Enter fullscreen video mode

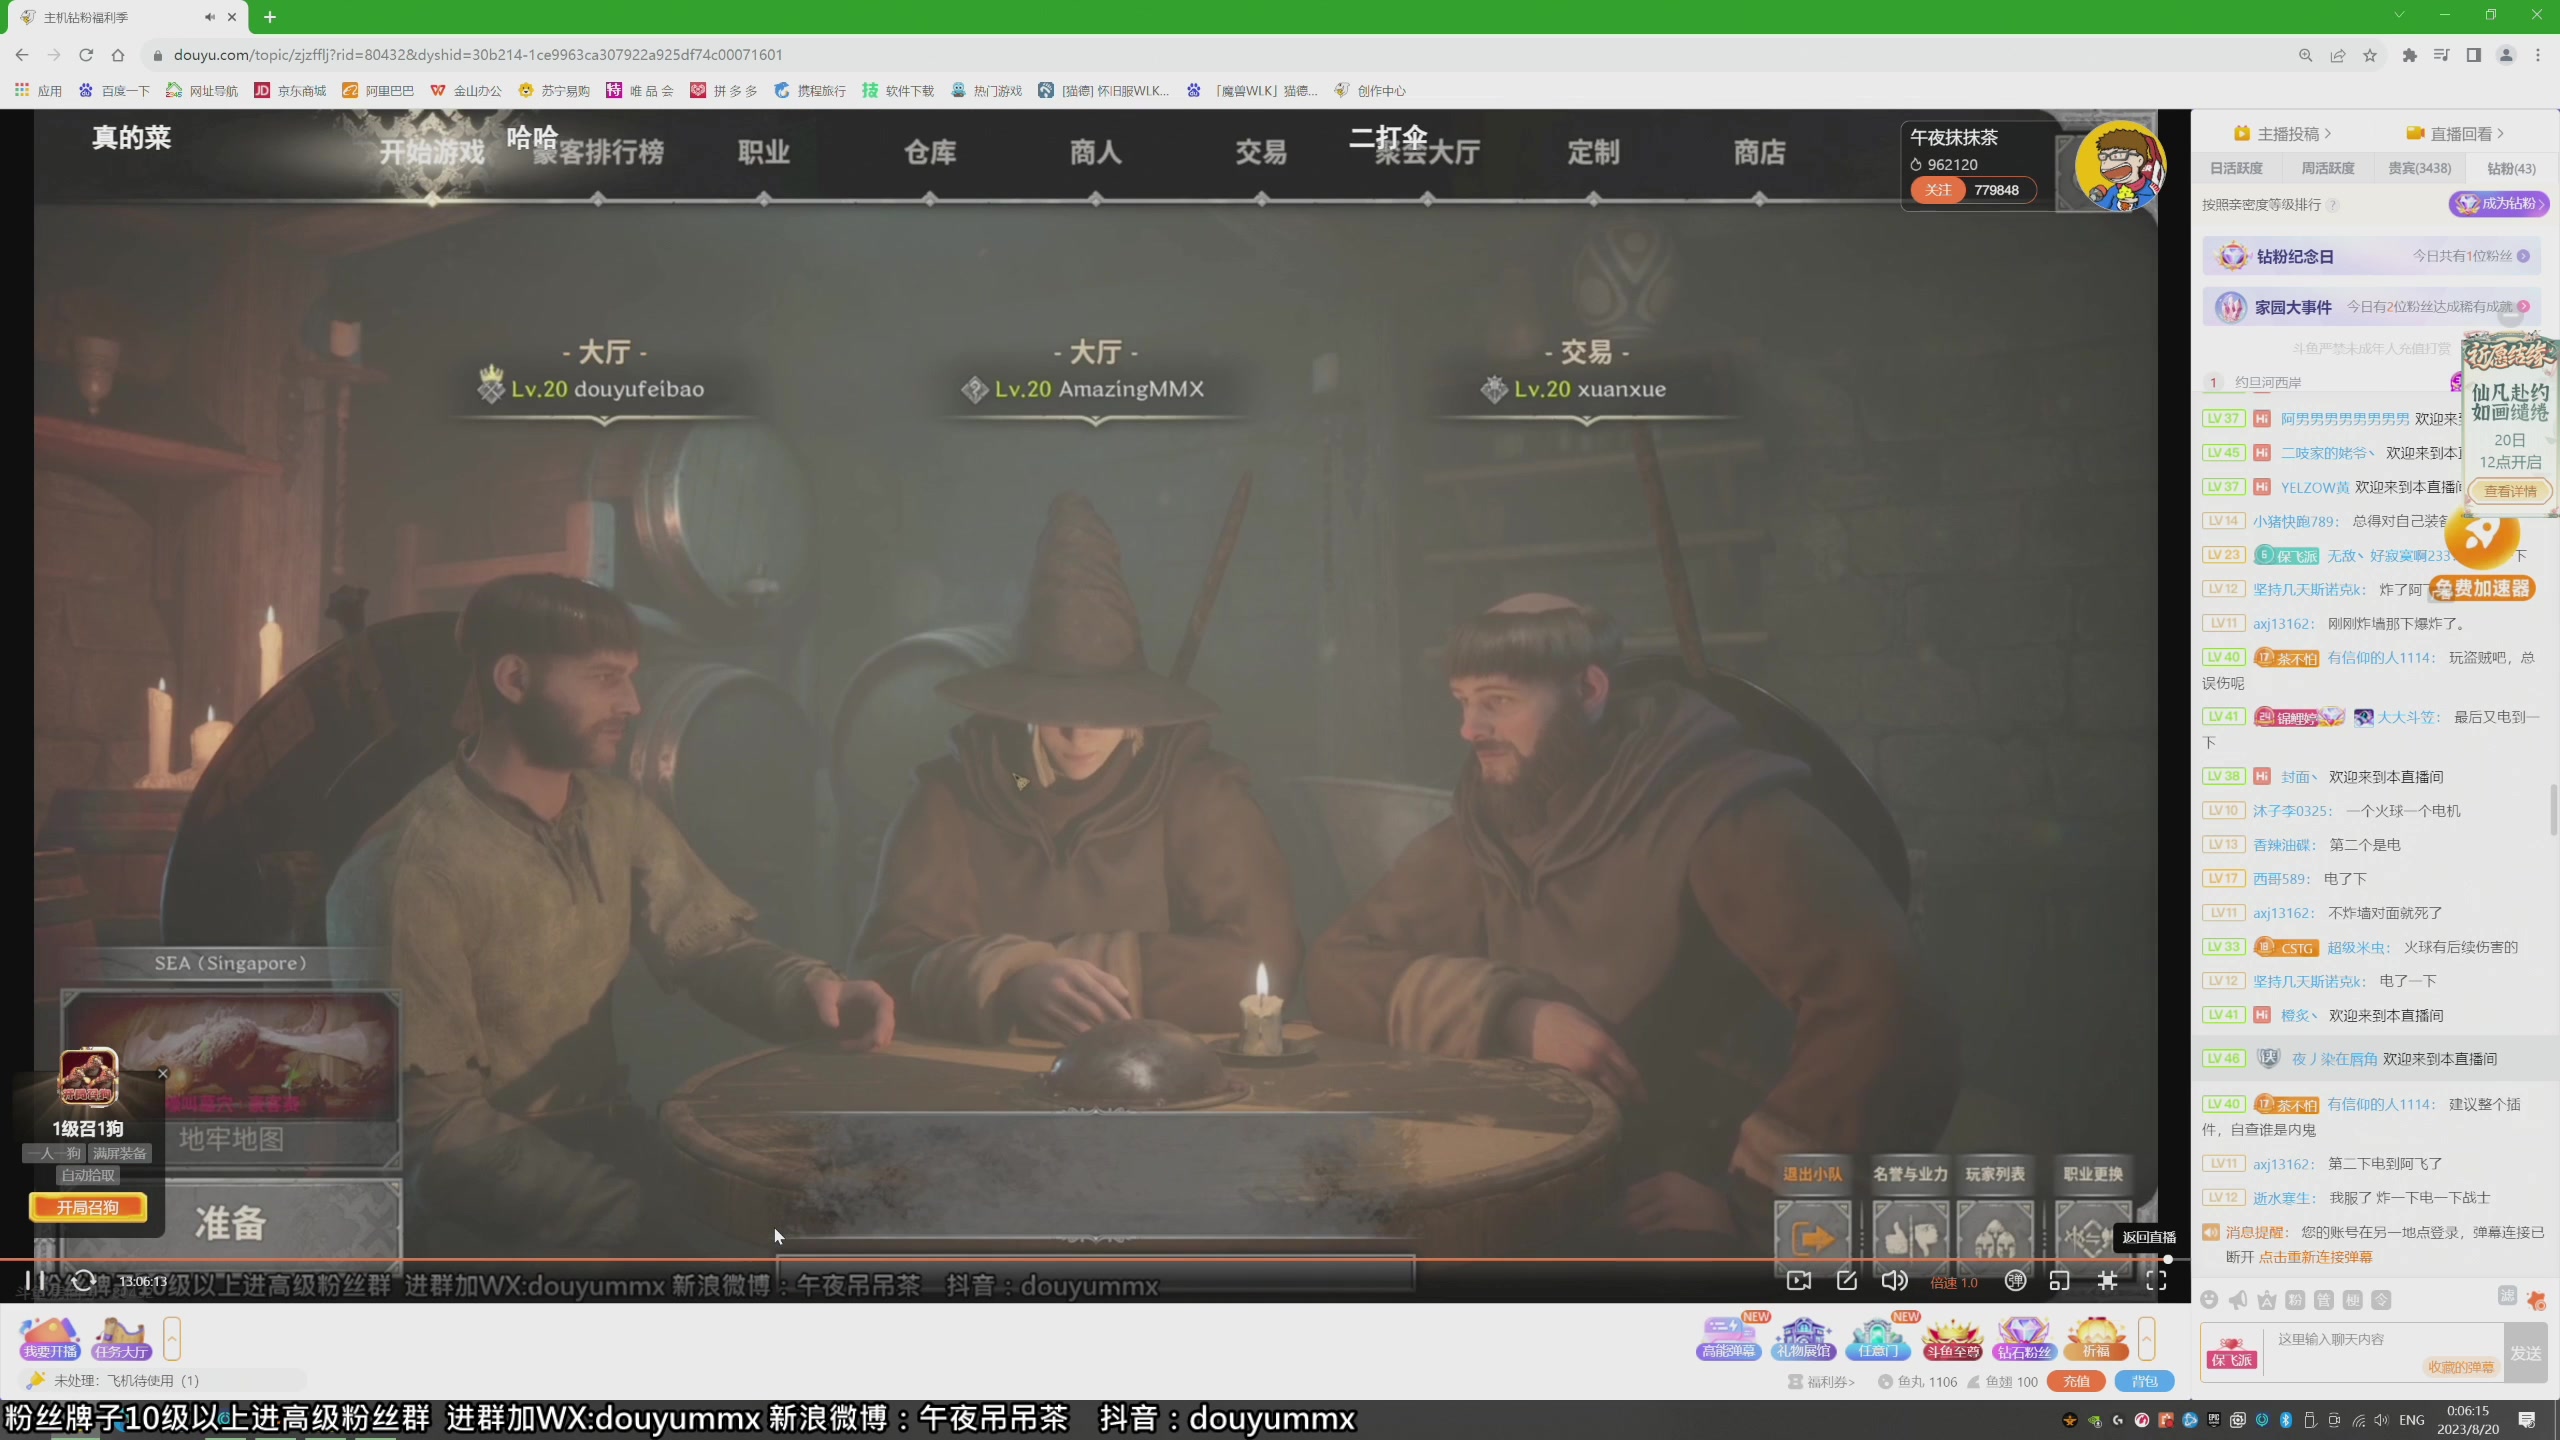click(2156, 1281)
